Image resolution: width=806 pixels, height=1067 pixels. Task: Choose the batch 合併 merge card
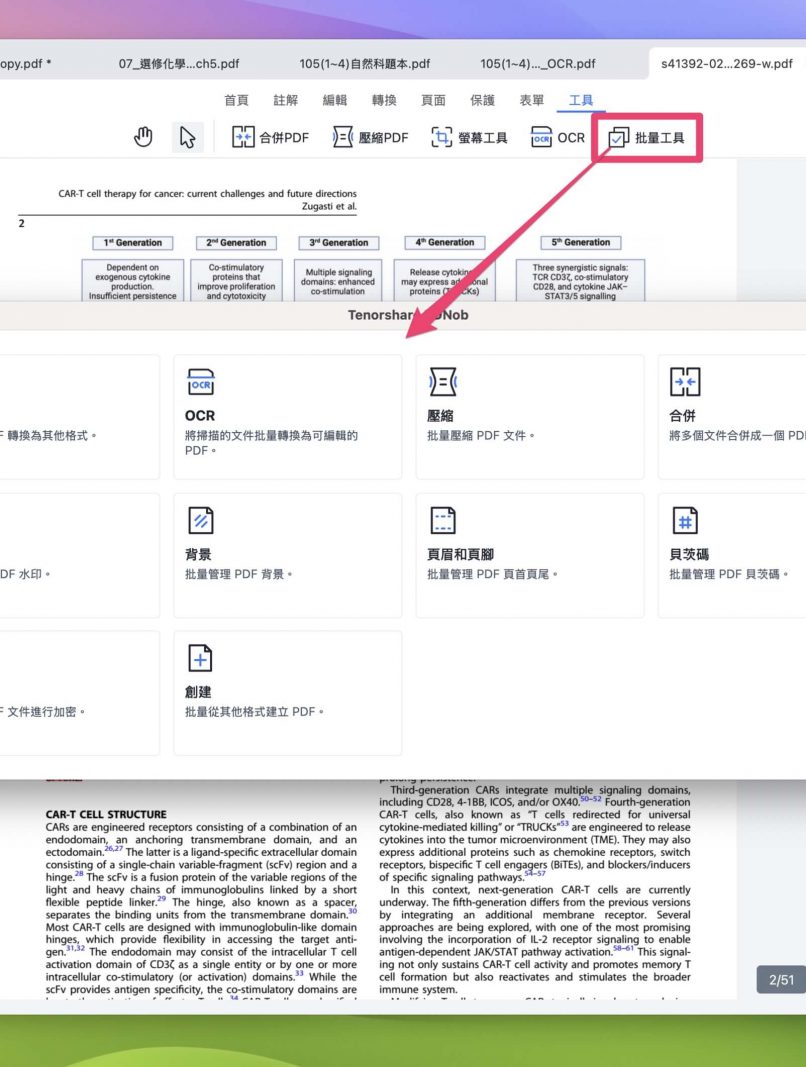pyautogui.click(x=738, y=416)
